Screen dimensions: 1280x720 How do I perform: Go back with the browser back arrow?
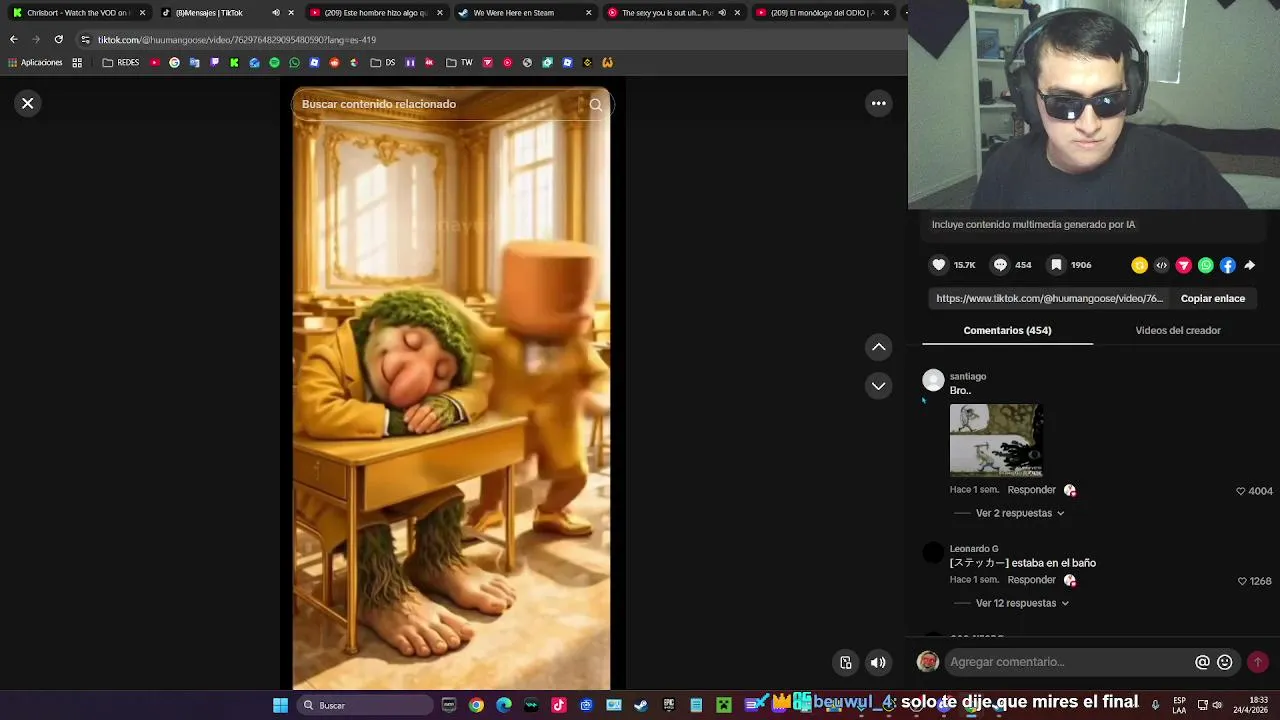[13, 39]
